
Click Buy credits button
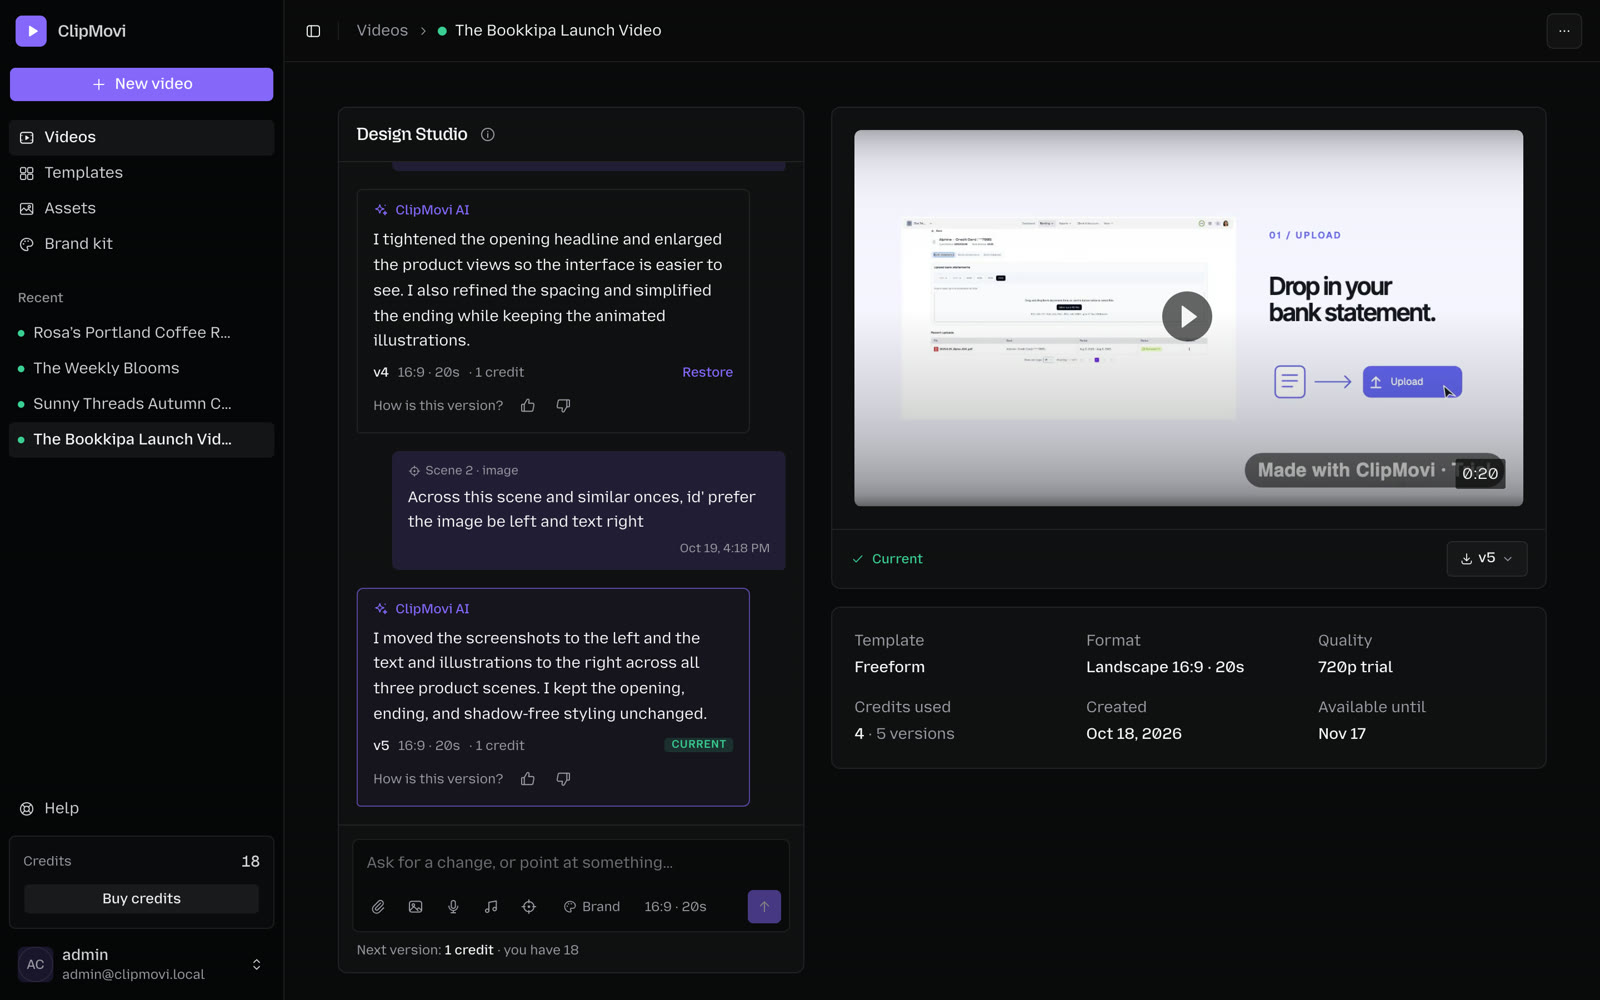click(141, 899)
